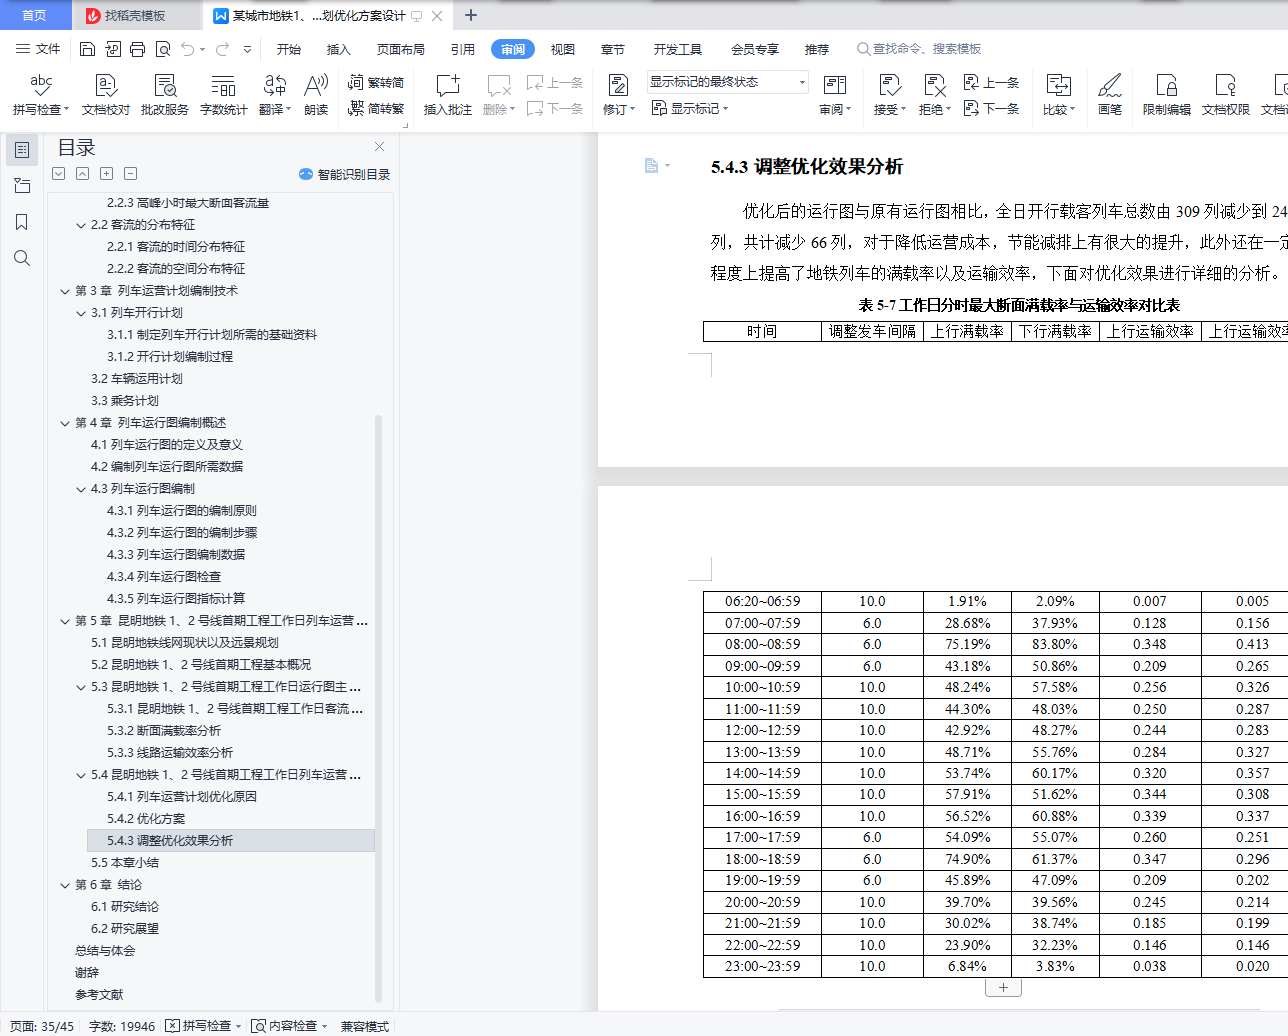
Task: Click the save icon in quick access toolbar
Action: point(87,49)
